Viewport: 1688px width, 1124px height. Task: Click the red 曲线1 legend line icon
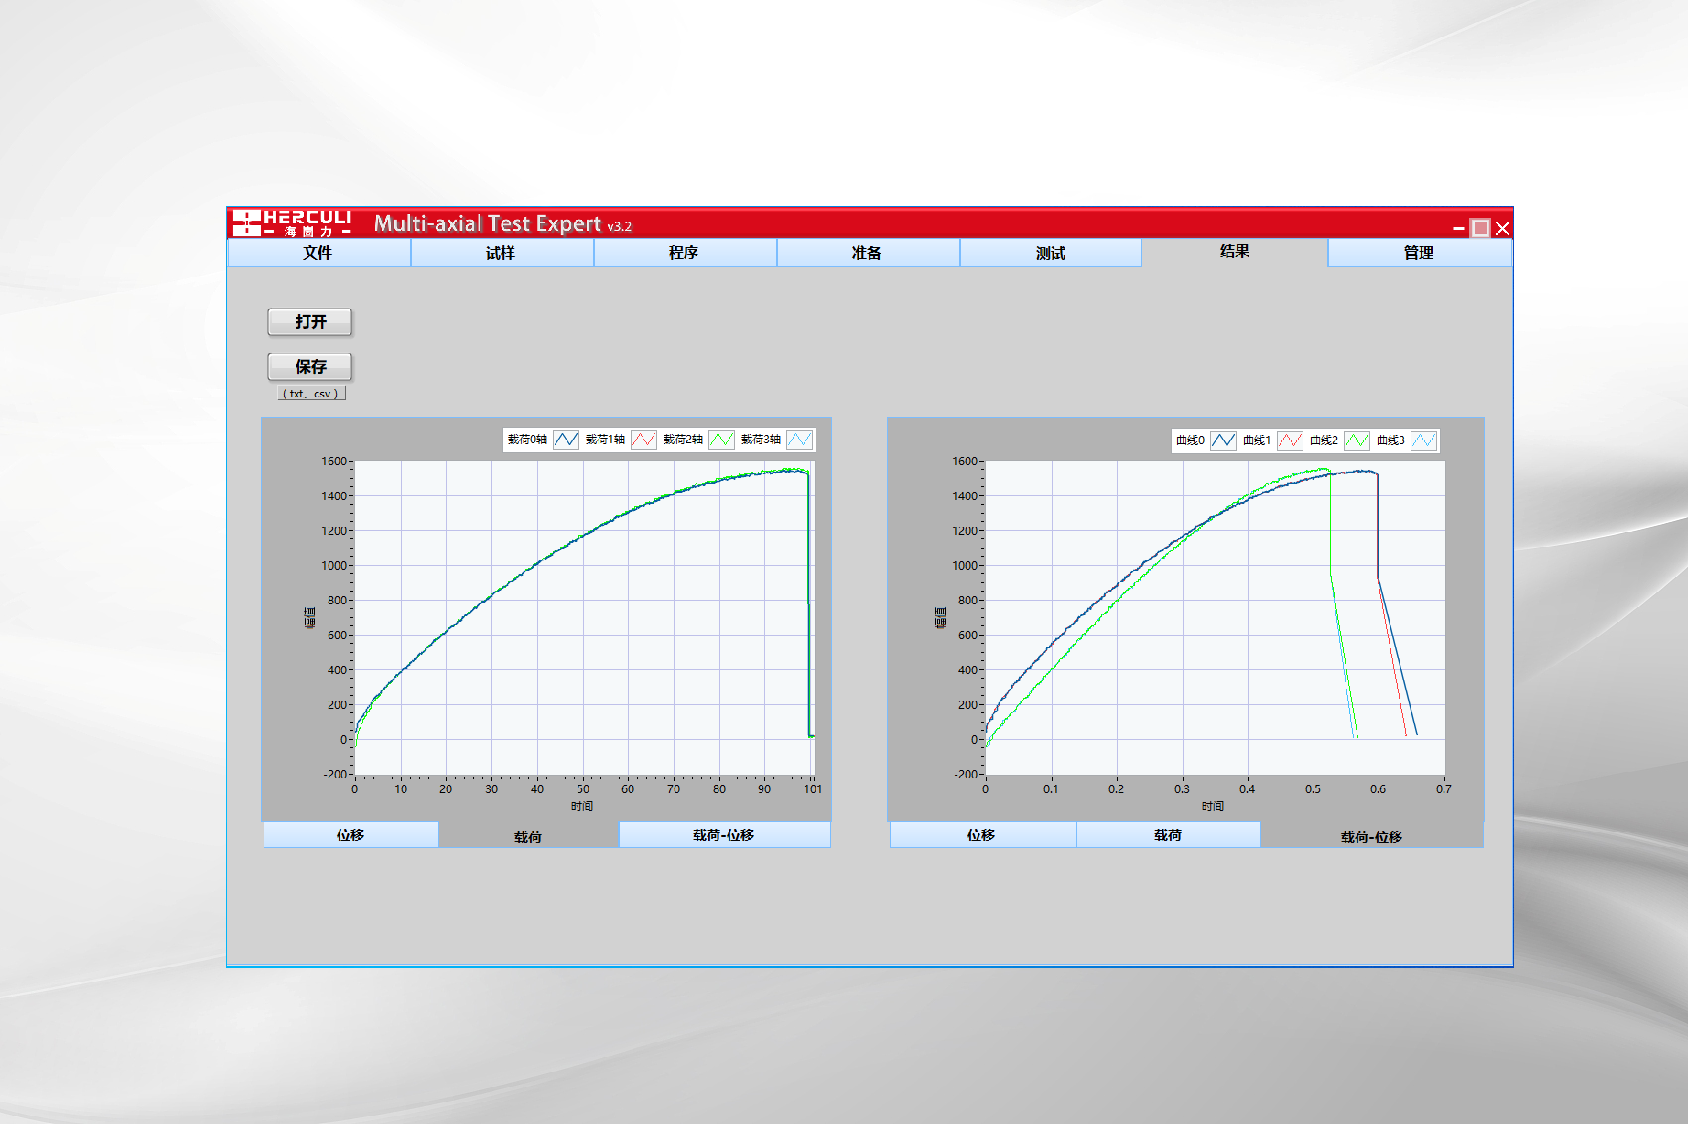[1290, 441]
